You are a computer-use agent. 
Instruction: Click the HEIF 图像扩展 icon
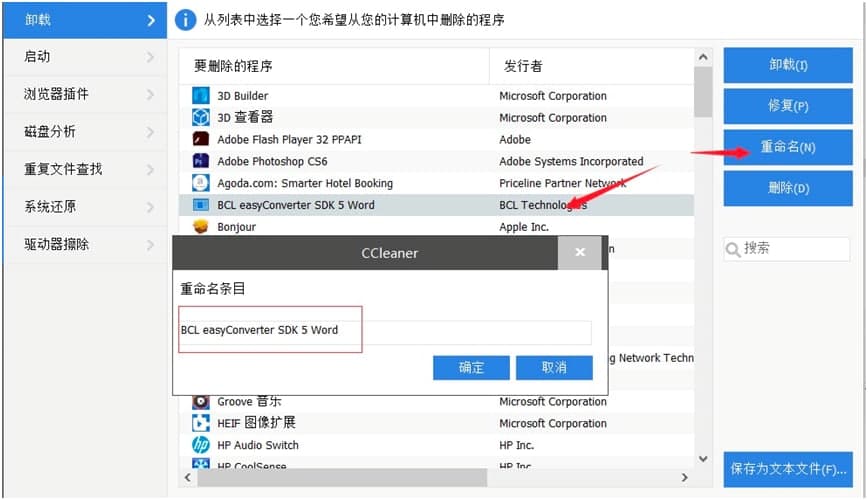tap(200, 423)
